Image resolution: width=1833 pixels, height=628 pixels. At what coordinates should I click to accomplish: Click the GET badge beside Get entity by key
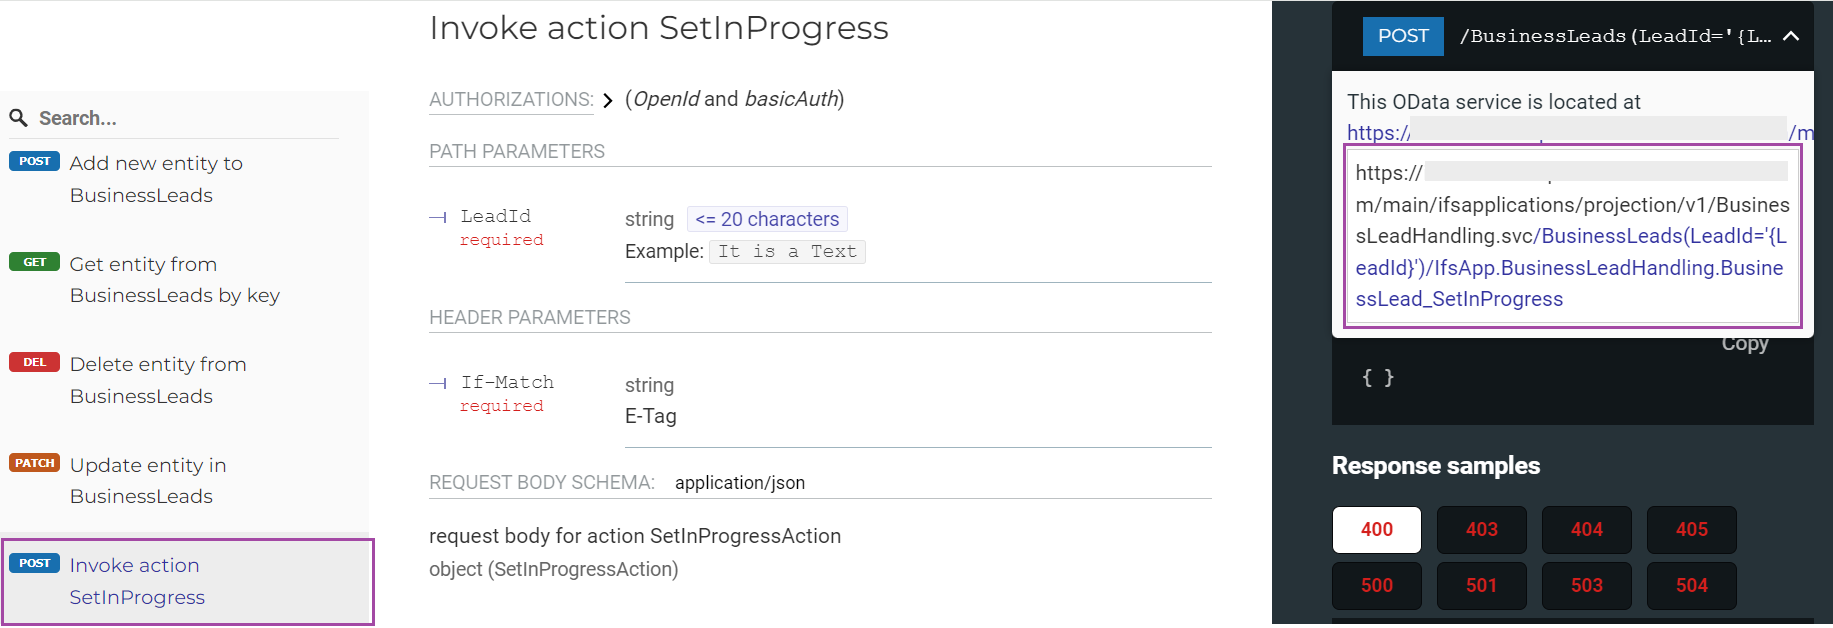[x=34, y=261]
